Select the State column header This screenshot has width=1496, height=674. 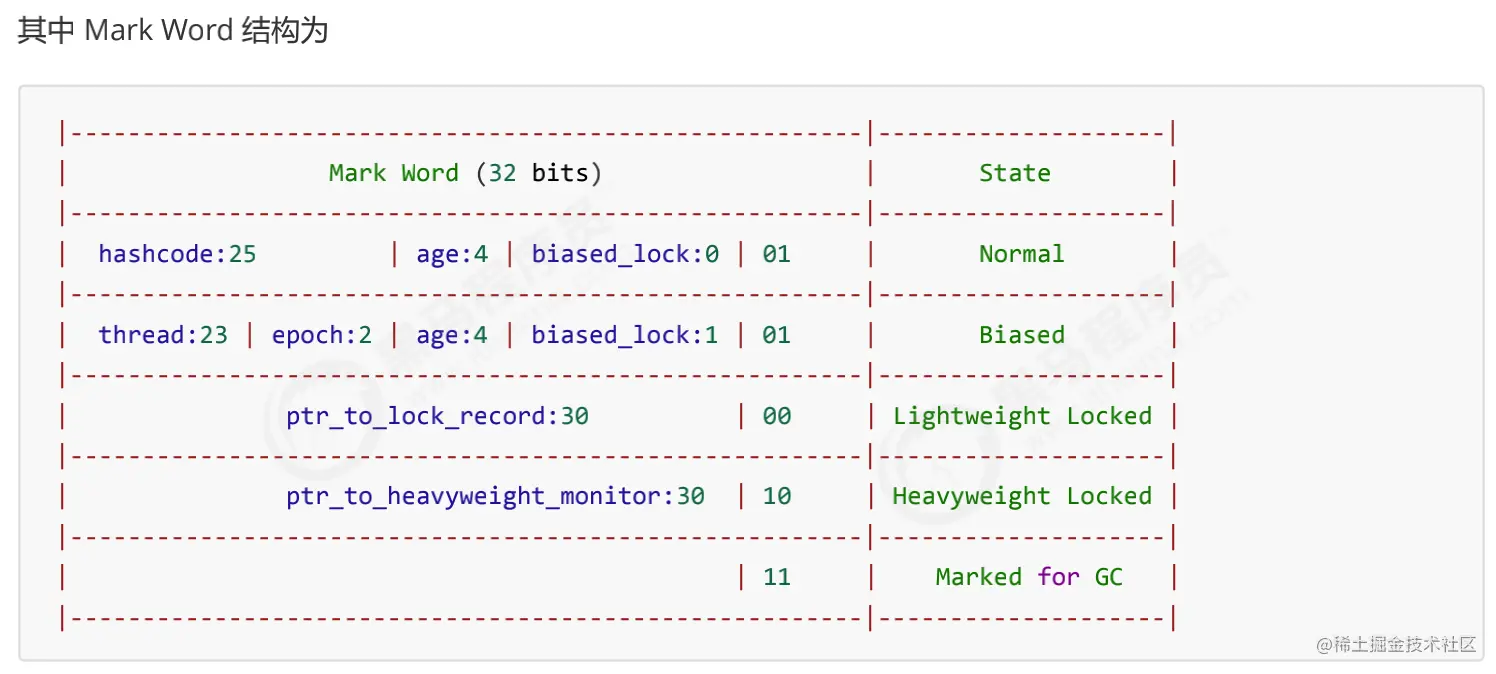tap(1014, 173)
